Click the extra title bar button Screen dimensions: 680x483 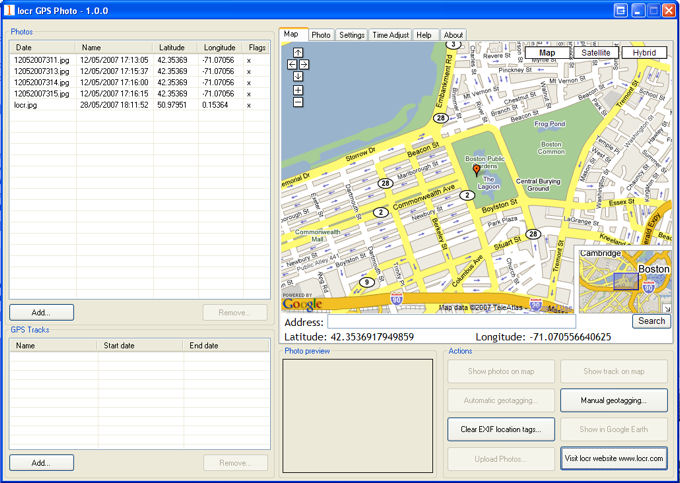pyautogui.click(x=621, y=10)
